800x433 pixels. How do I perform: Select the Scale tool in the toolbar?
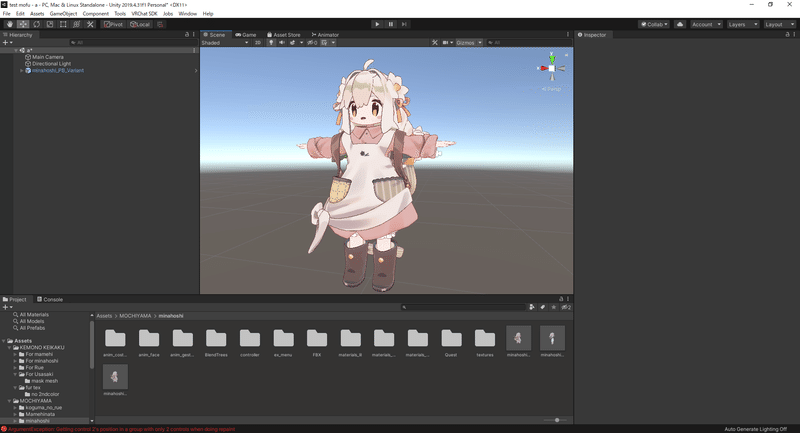point(49,24)
